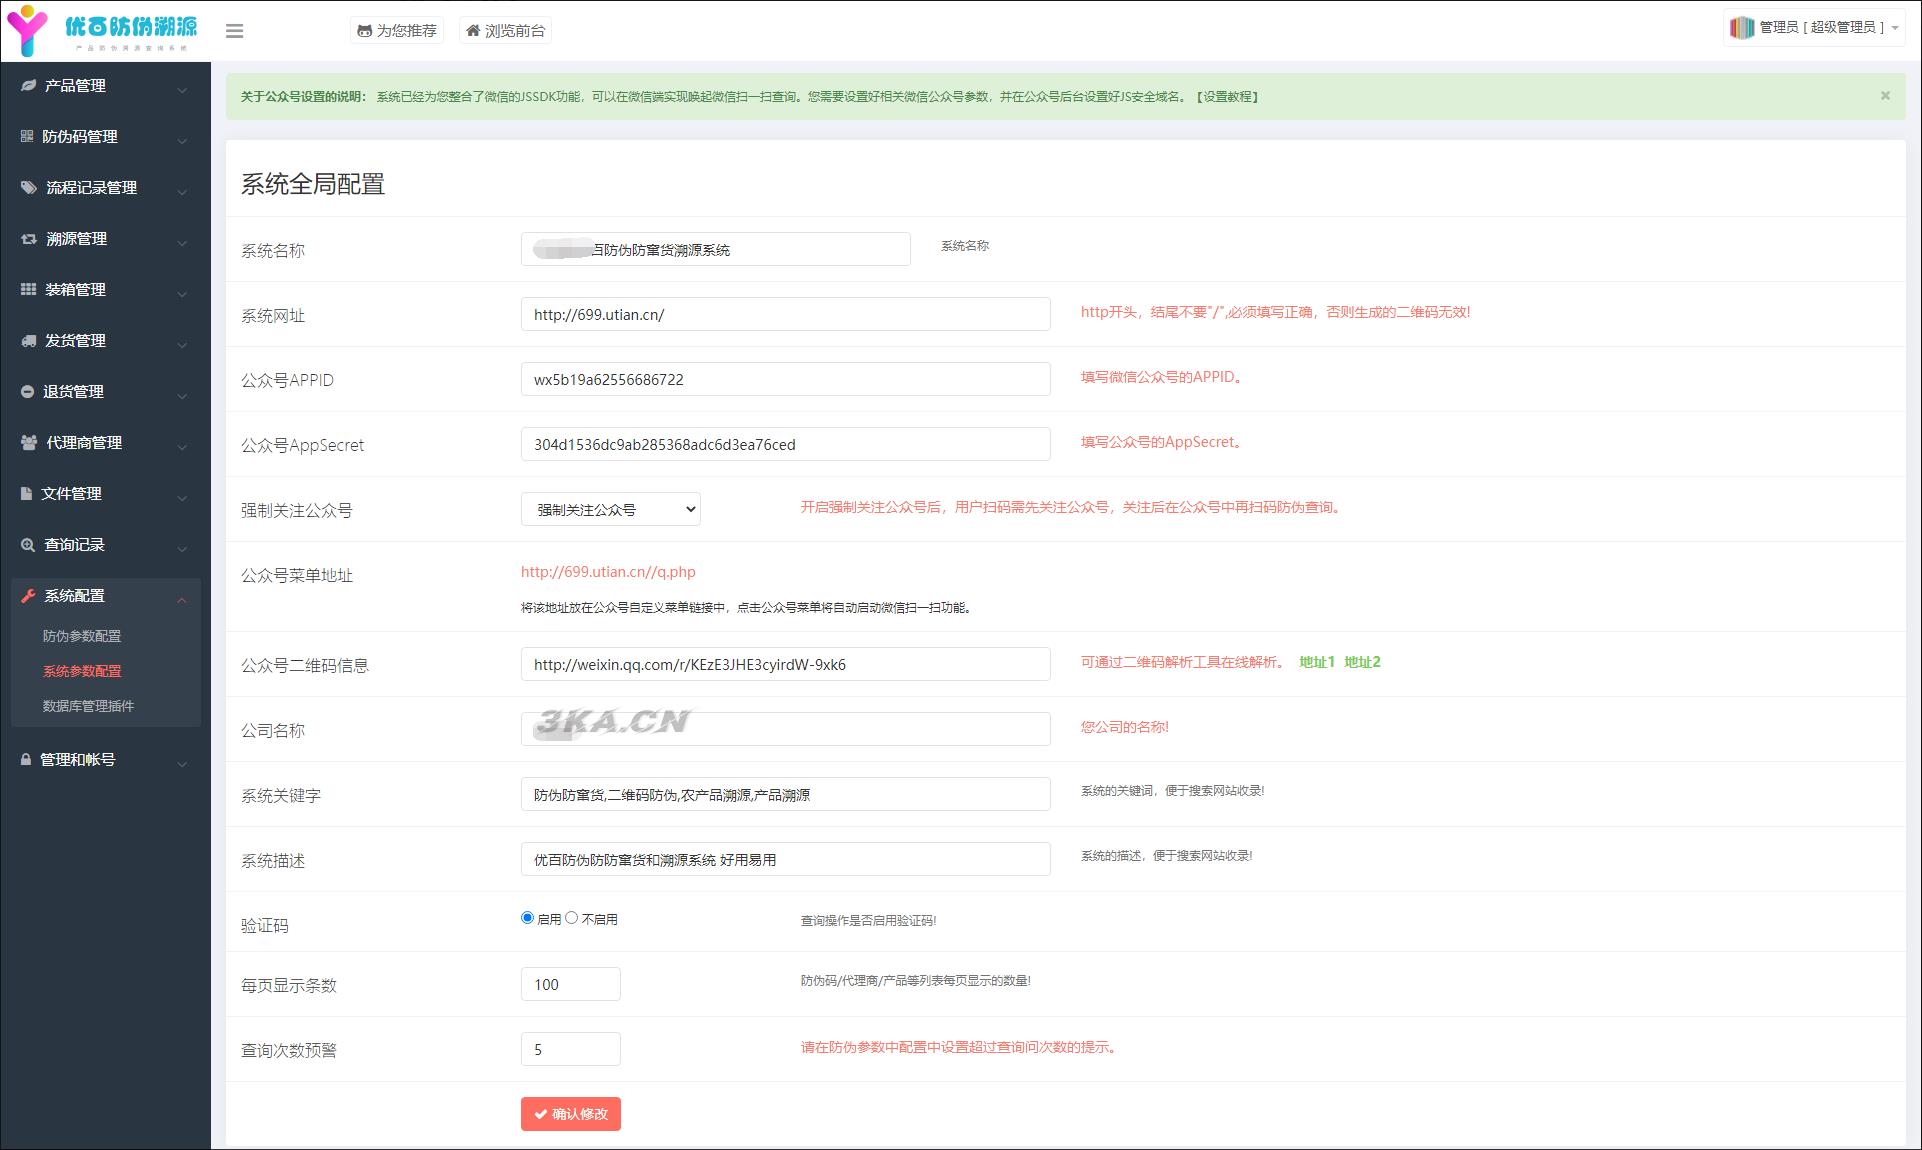Open the 强制关注公众号 dropdown
The height and width of the screenshot is (1150, 1922).
coord(610,510)
